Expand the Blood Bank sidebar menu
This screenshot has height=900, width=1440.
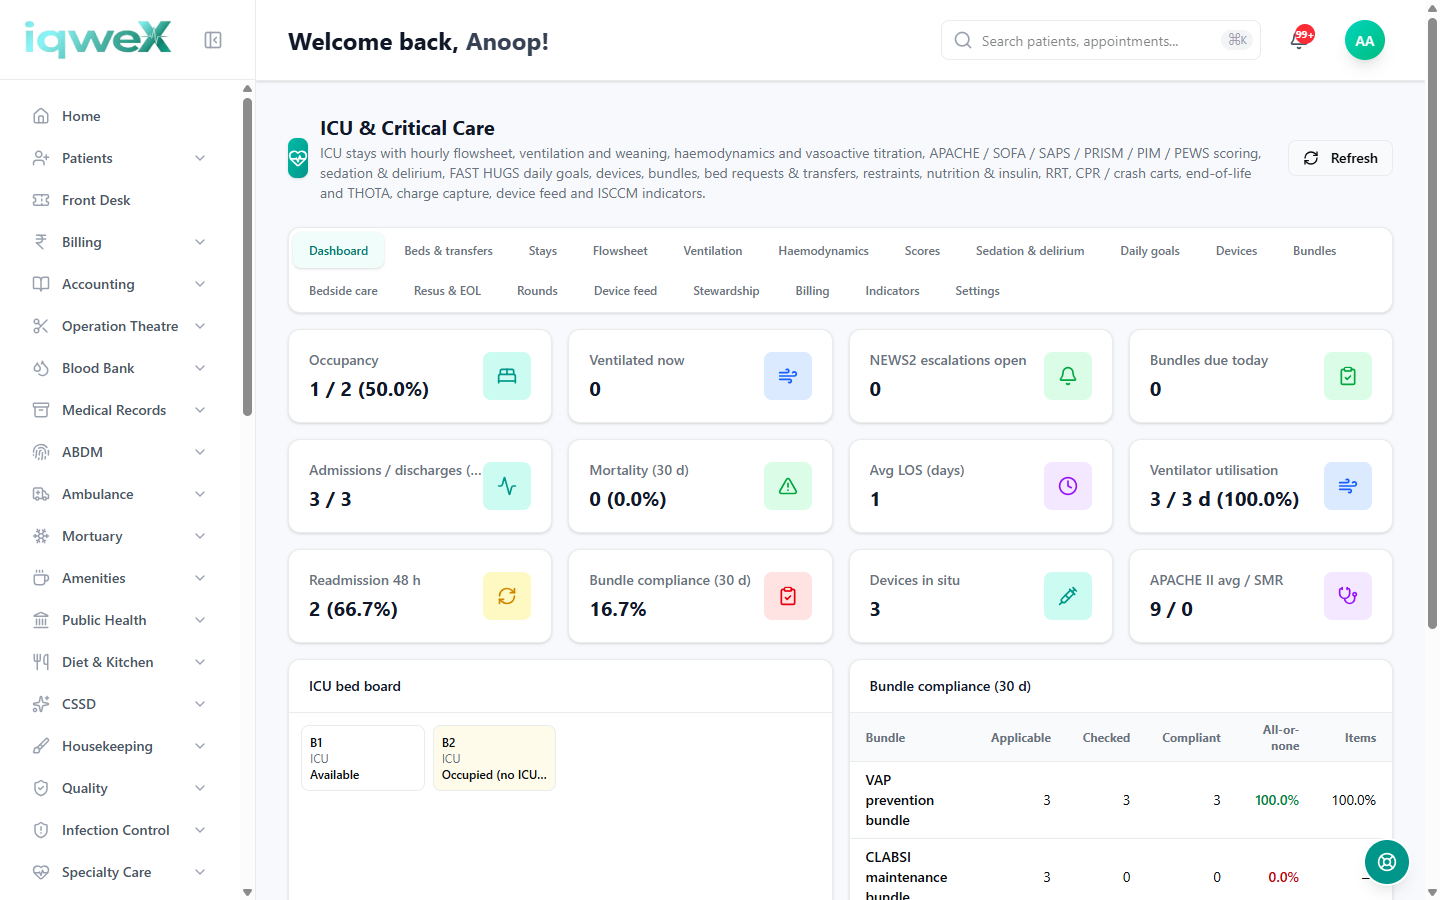click(x=120, y=368)
